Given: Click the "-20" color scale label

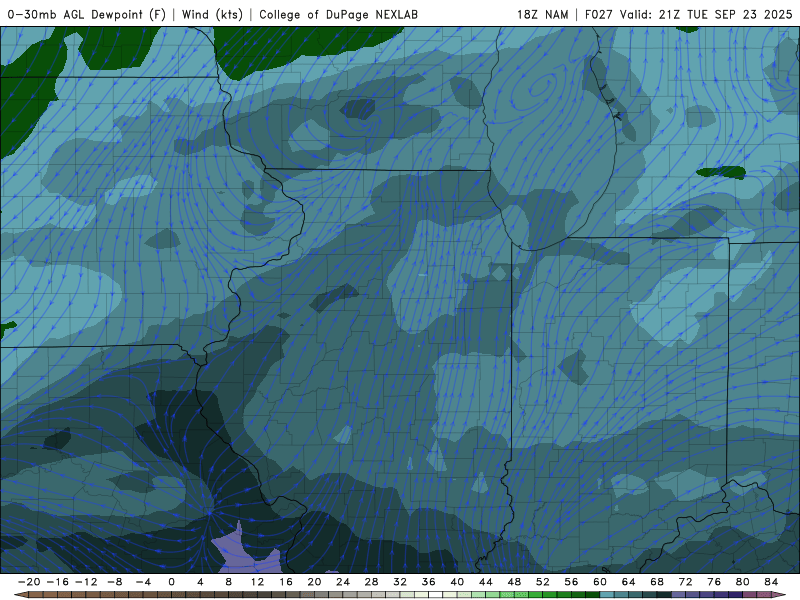Looking at the screenshot, I should (29, 582).
